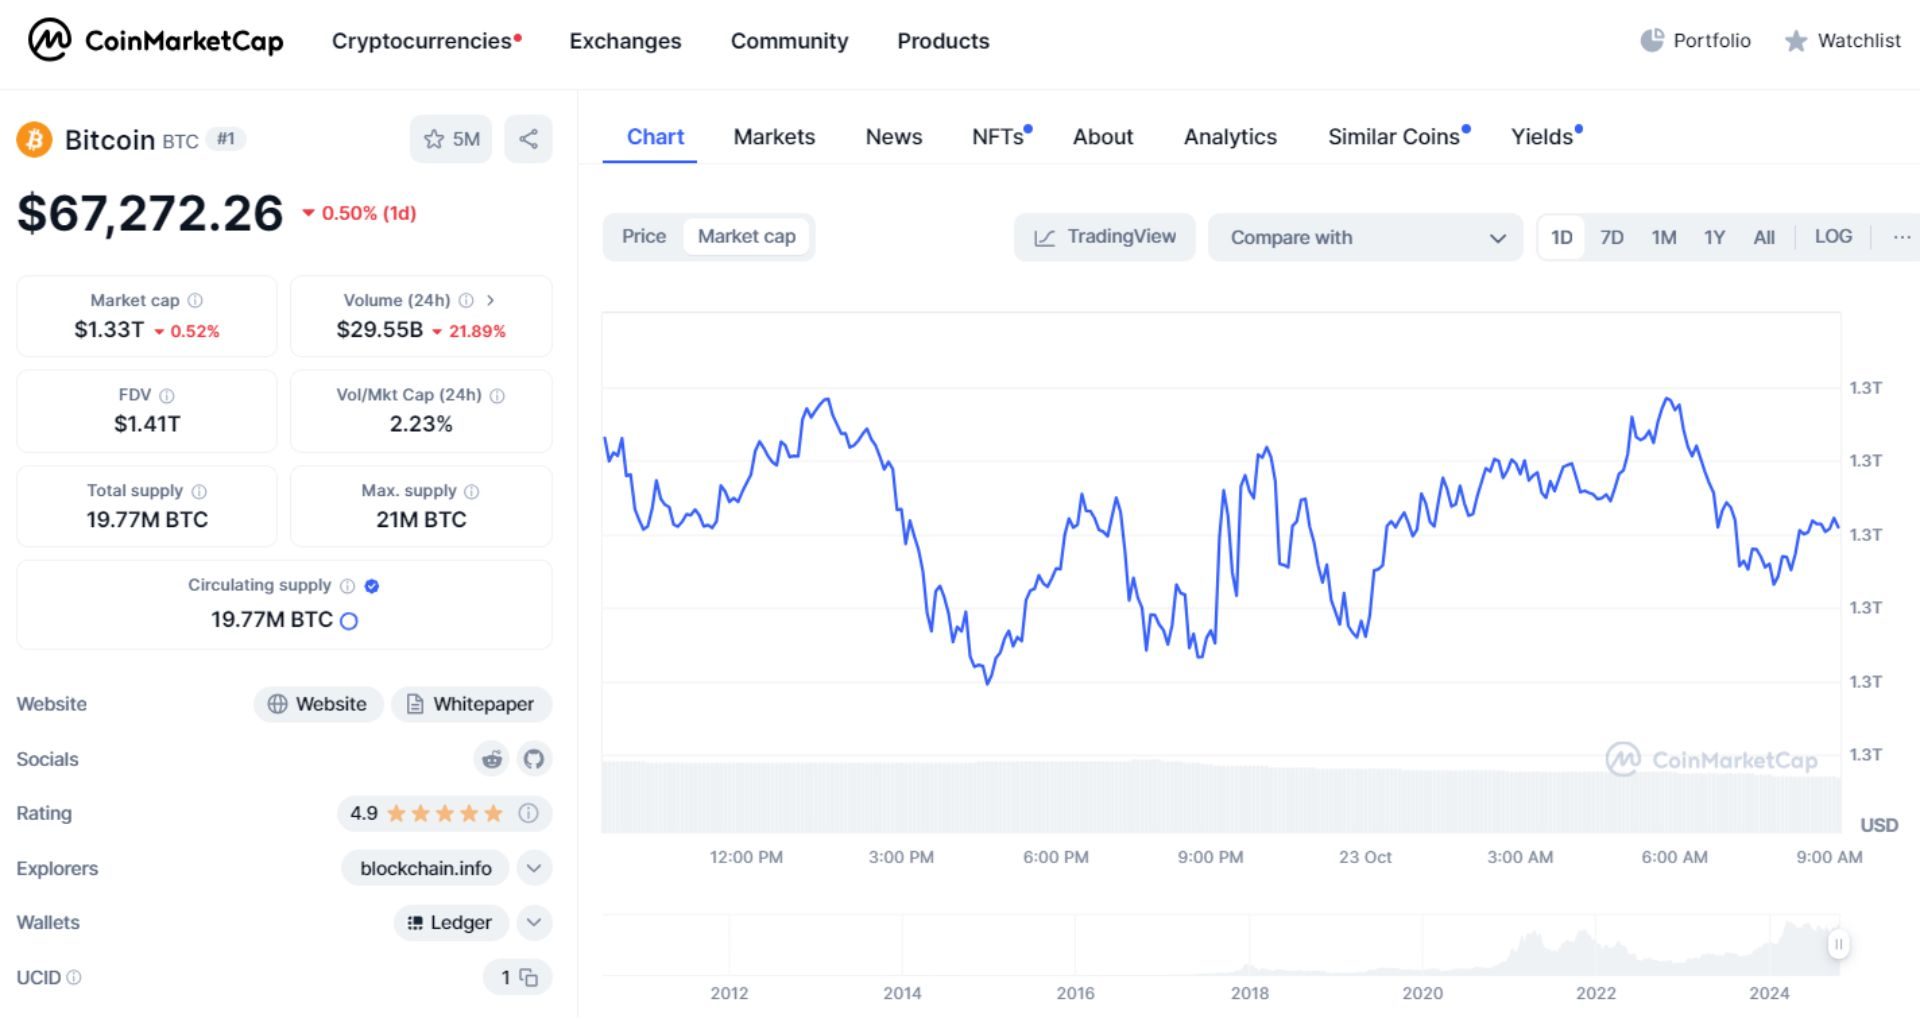Copy the UCID using the copy icon
This screenshot has height=1020, width=1920.
[531, 977]
